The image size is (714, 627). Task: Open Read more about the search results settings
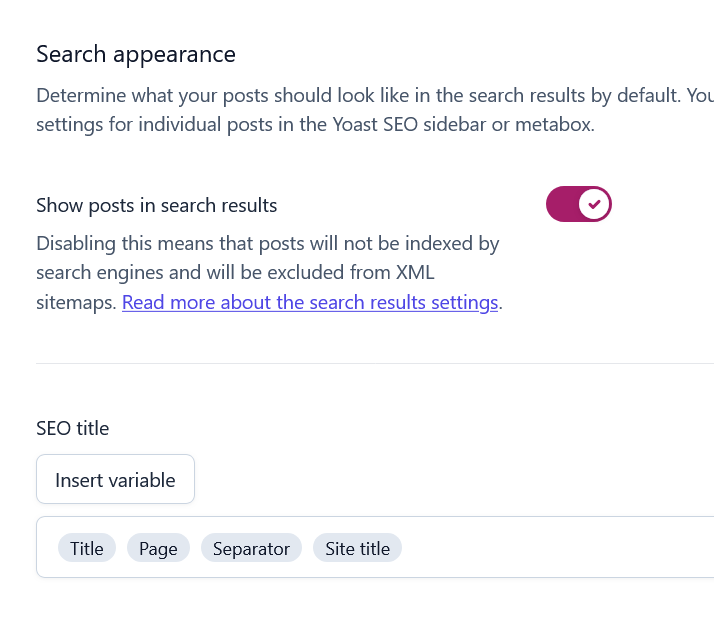[310, 302]
